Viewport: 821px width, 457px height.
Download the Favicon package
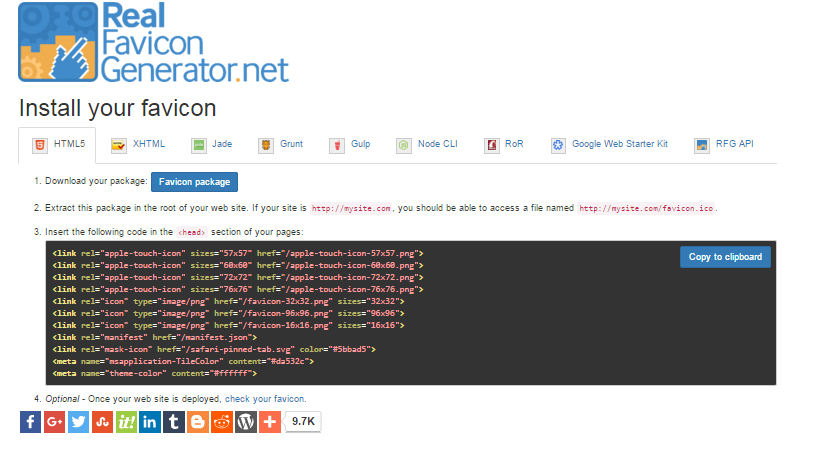click(x=194, y=182)
